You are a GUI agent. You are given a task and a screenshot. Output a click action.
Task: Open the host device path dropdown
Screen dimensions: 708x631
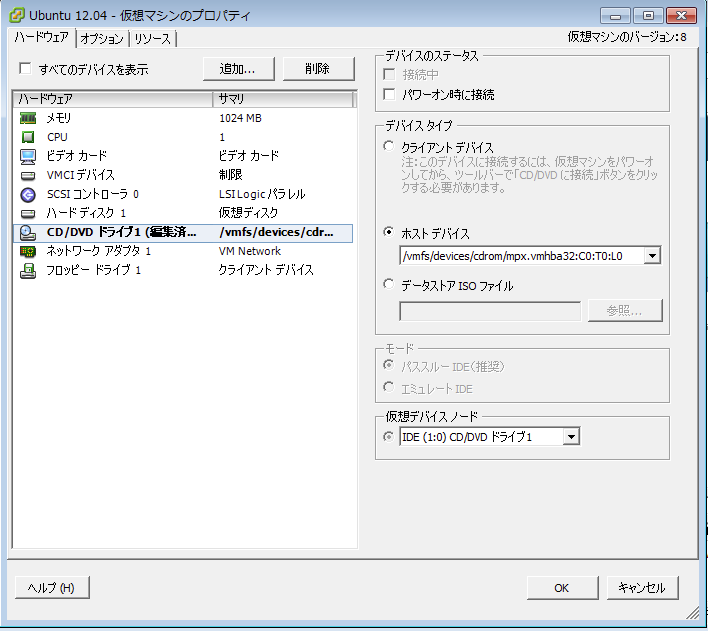(652, 256)
